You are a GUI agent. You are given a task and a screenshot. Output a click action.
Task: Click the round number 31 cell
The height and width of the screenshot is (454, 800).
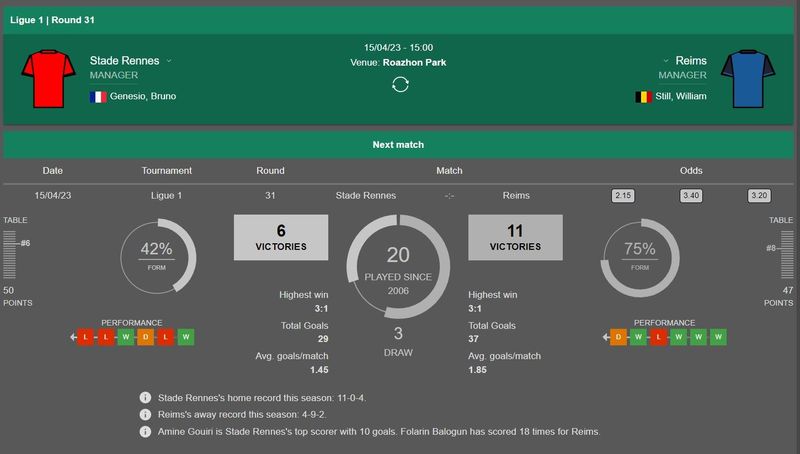(270, 195)
